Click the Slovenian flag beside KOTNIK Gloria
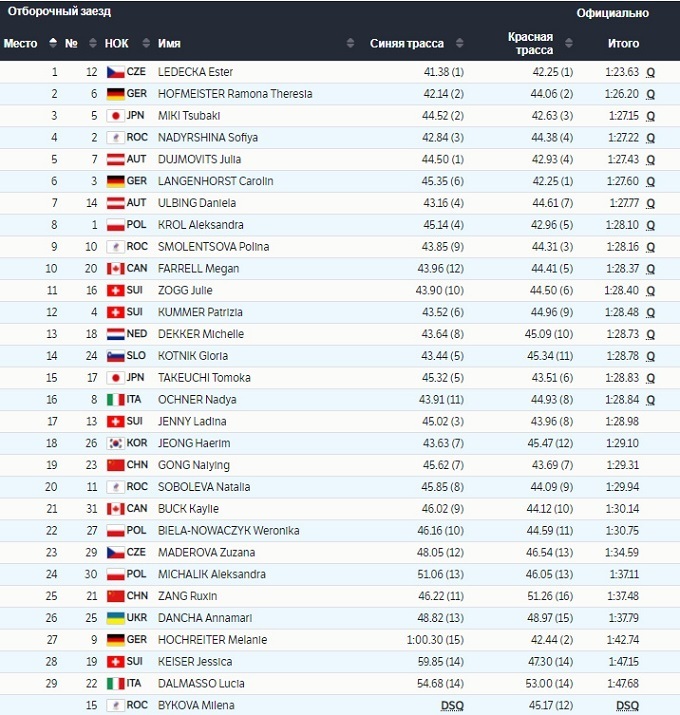Screen dimensions: 680x715 point(115,356)
